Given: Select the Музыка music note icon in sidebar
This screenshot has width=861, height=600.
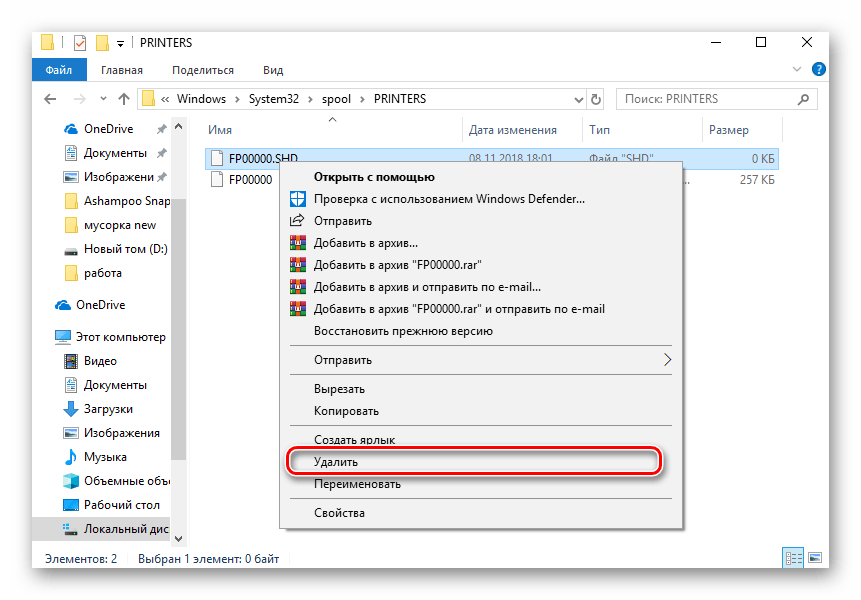Looking at the screenshot, I should click(x=71, y=457).
